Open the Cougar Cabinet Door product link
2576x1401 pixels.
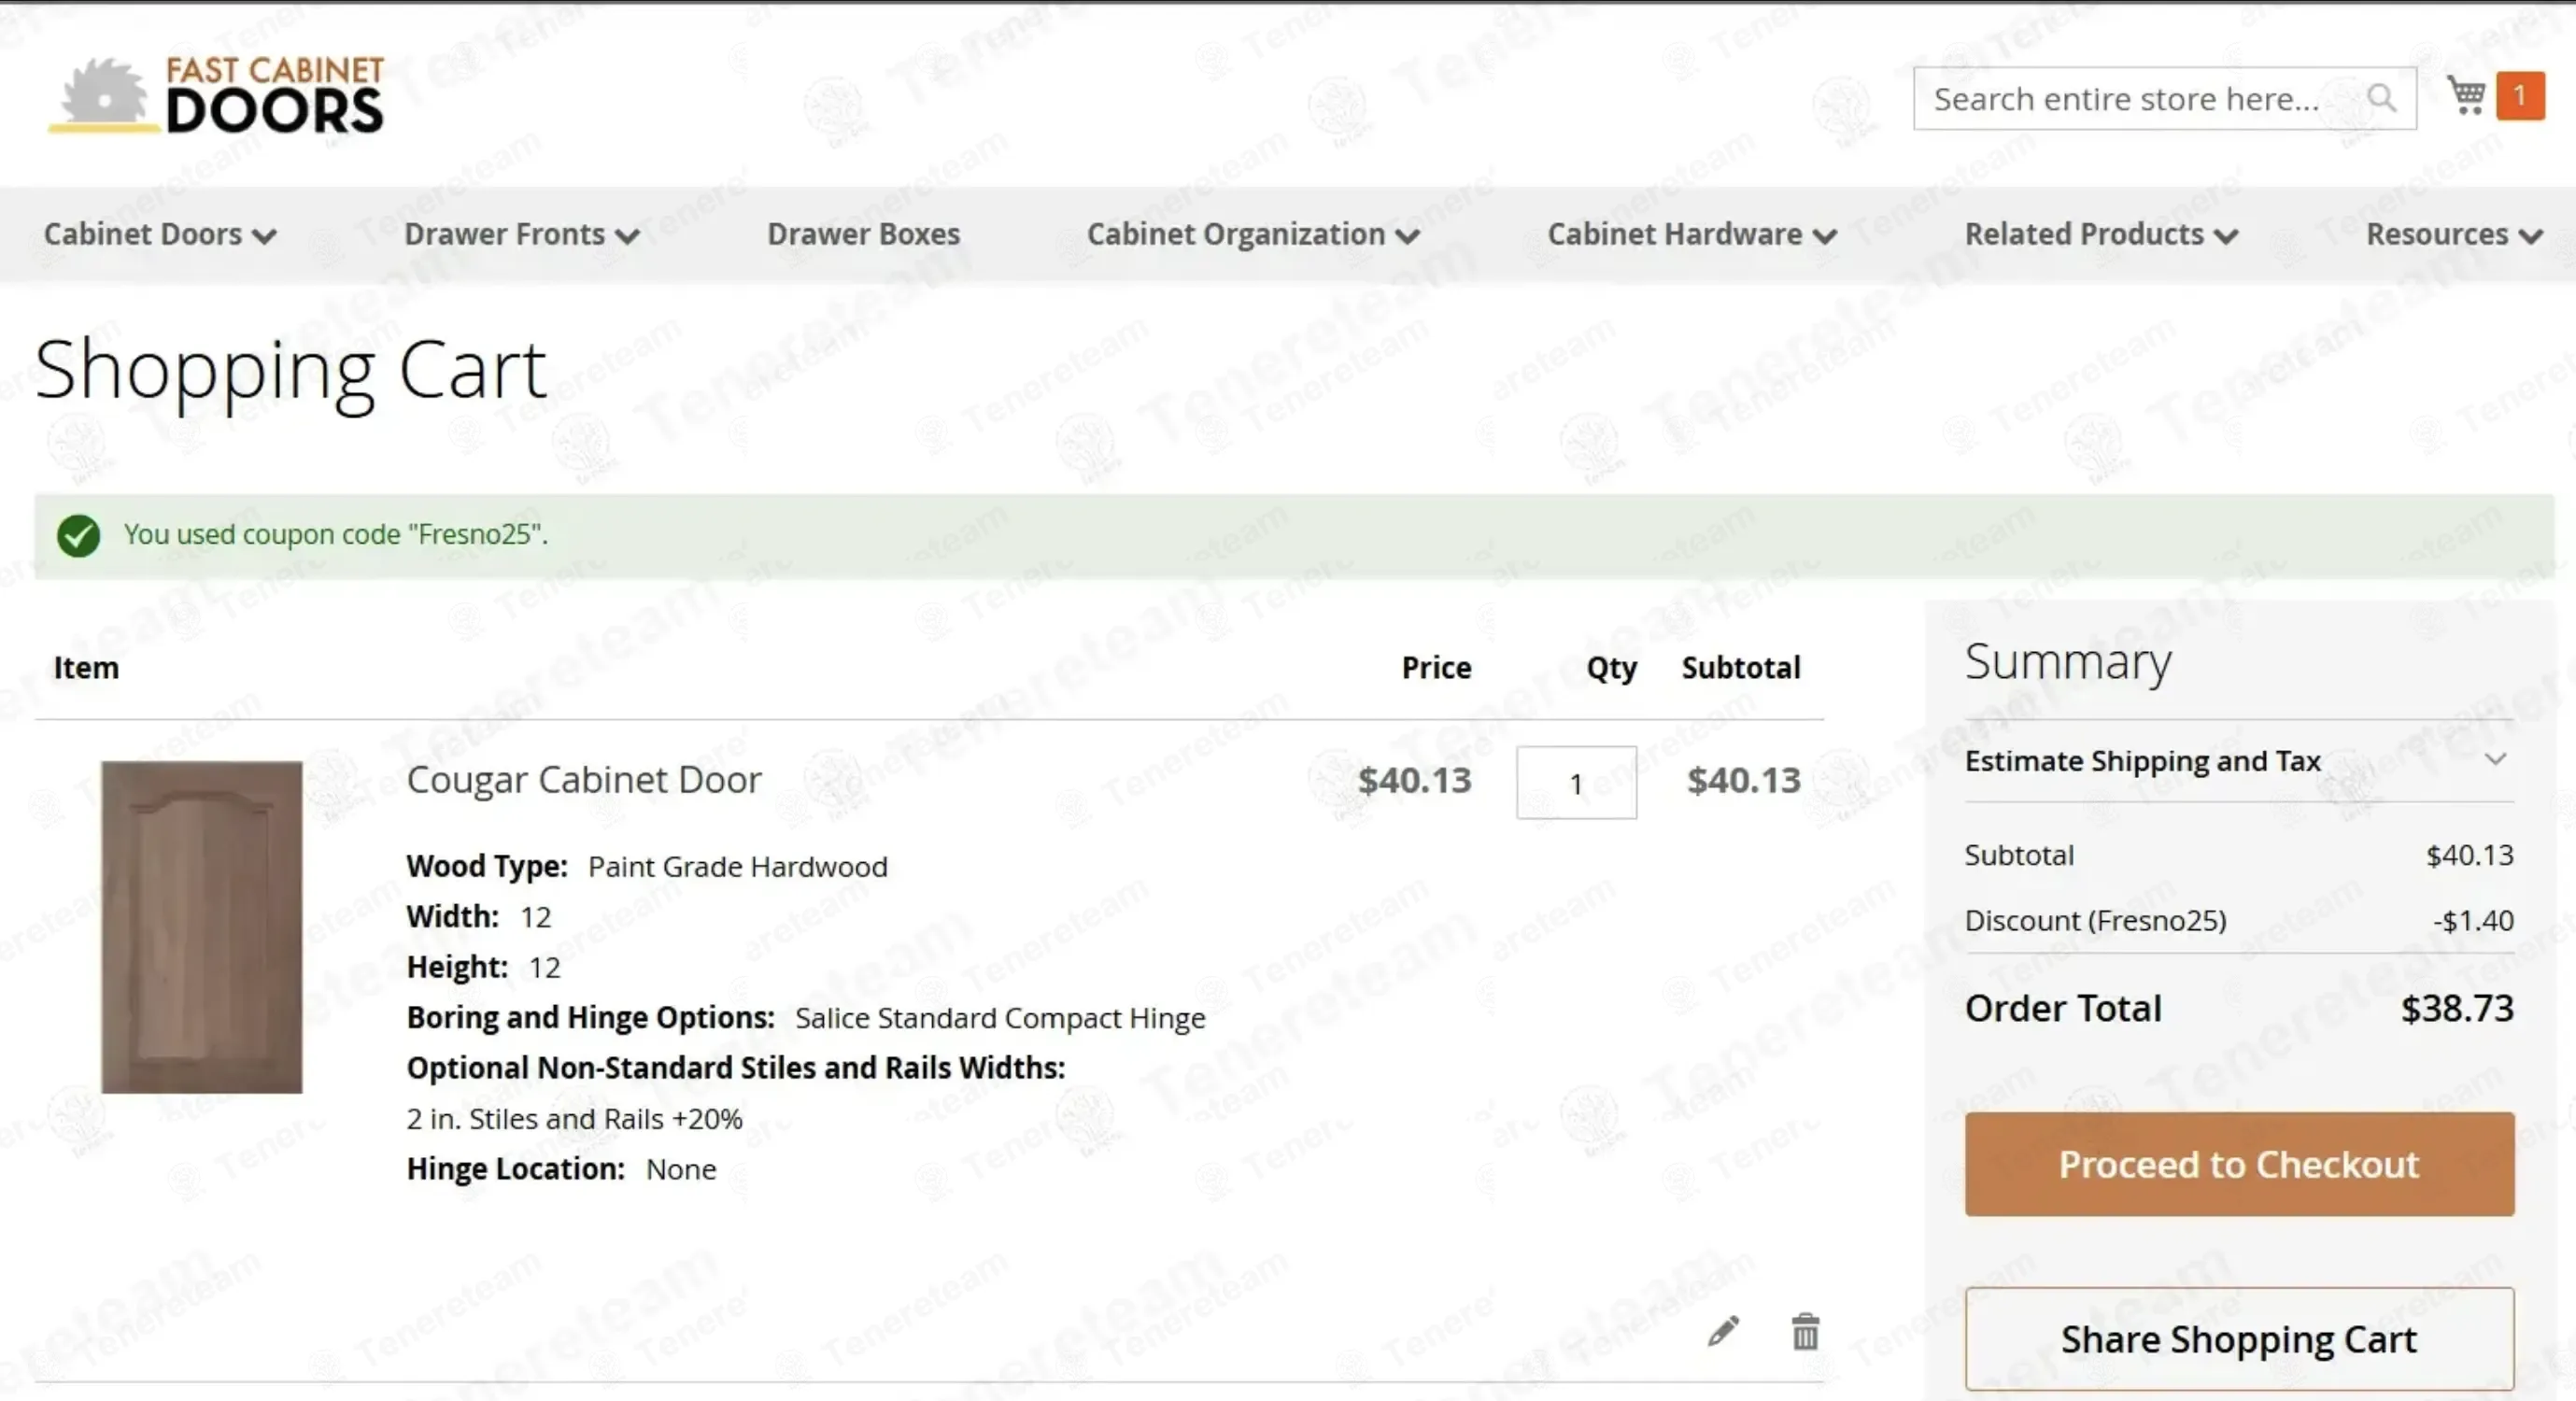[584, 780]
